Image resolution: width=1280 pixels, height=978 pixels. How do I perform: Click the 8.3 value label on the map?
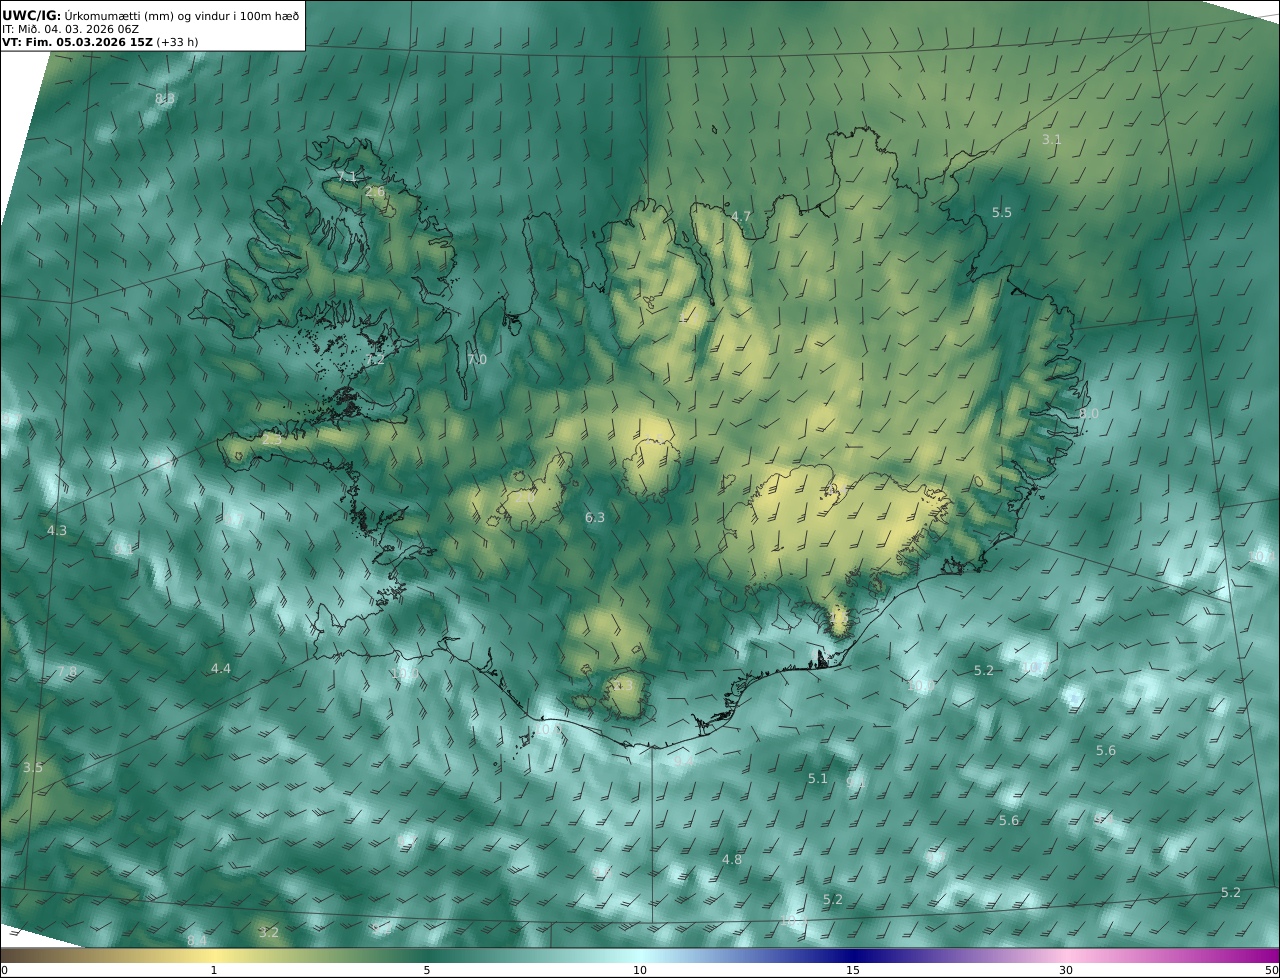click(x=165, y=99)
